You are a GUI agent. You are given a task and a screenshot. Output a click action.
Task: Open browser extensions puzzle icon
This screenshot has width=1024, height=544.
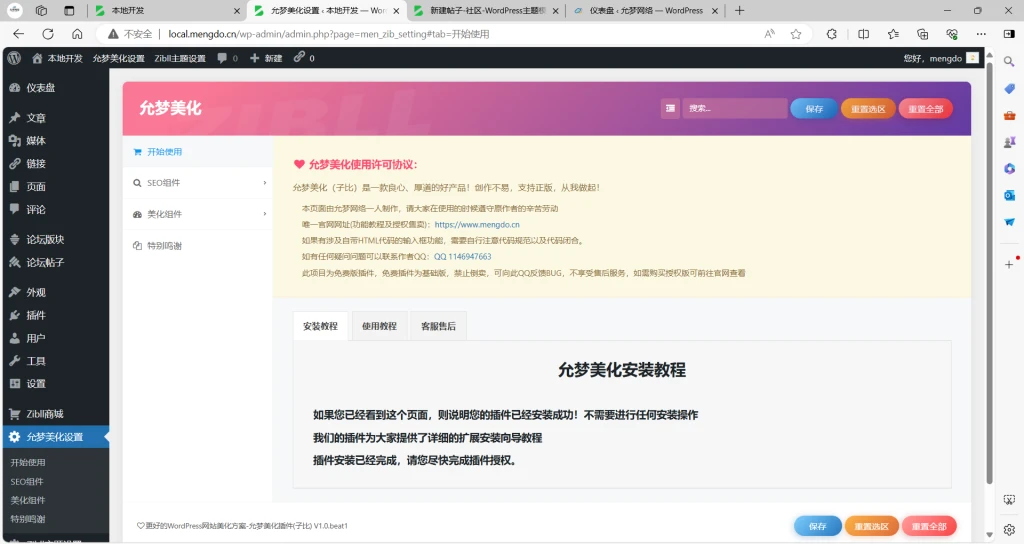[x=831, y=34]
